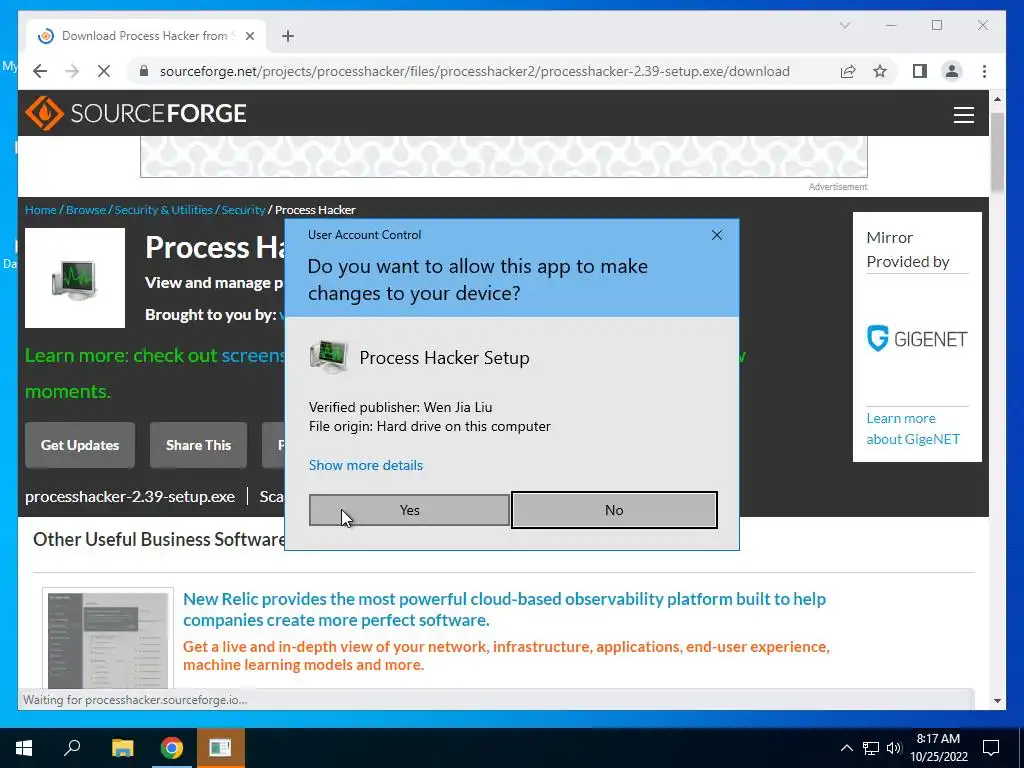The width and height of the screenshot is (1024, 768).
Task: Bookmark this page with star icon
Action: (x=880, y=71)
